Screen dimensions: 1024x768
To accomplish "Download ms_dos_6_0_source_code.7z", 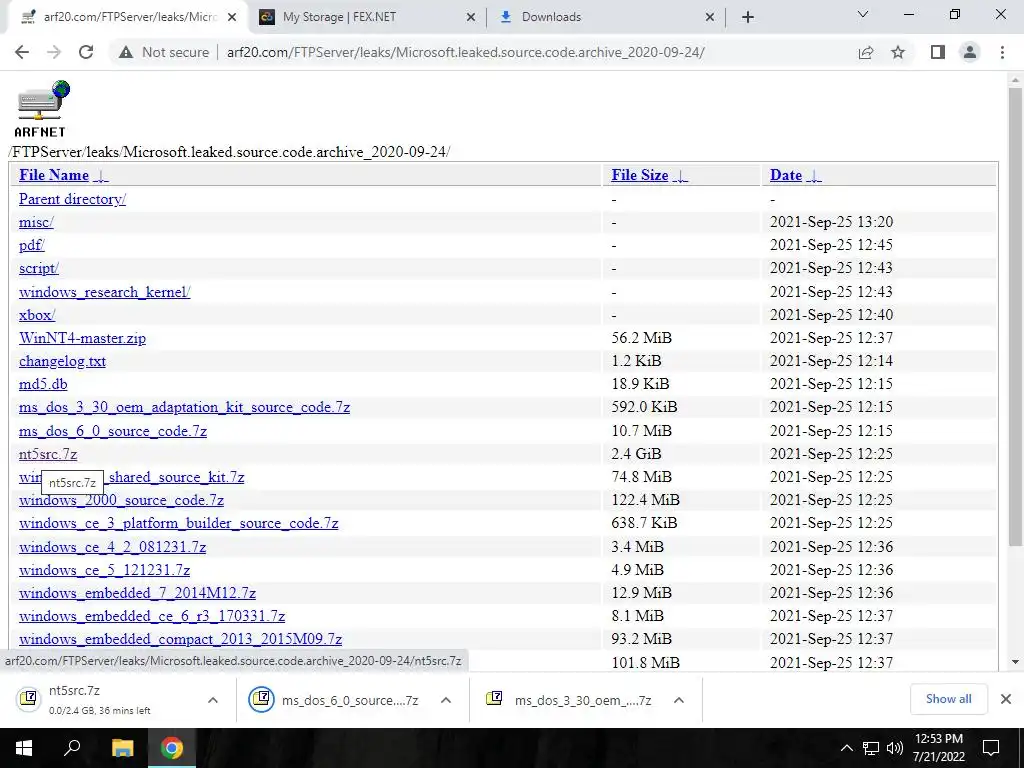I will click(x=113, y=431).
